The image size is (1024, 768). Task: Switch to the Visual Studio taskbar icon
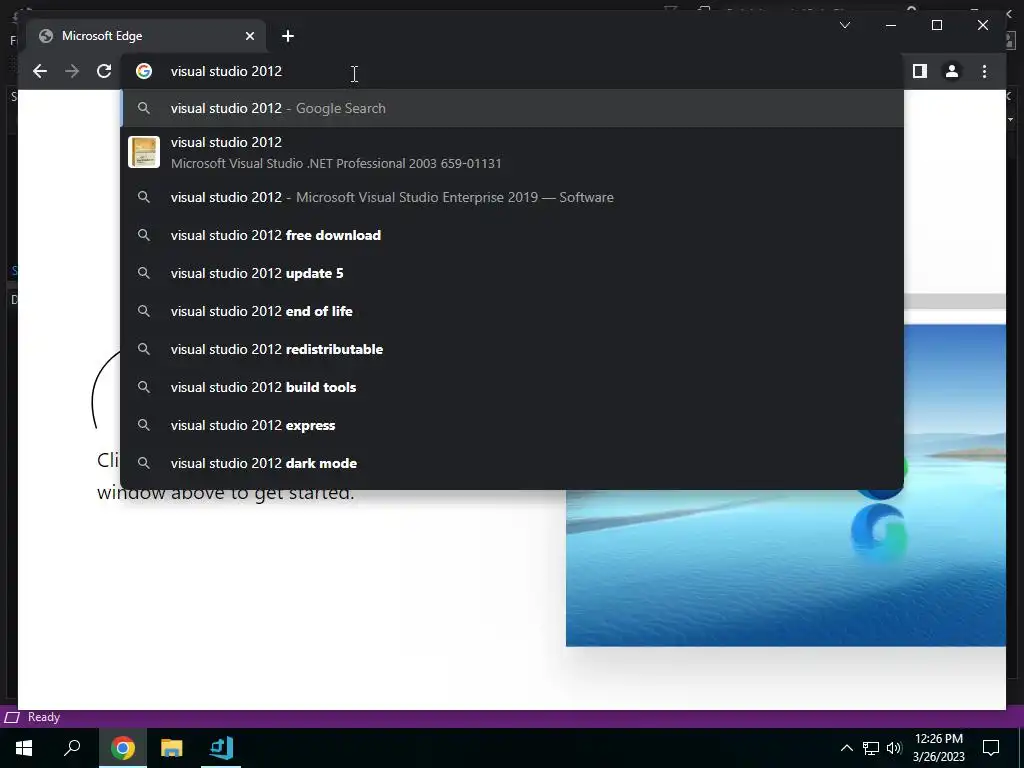click(221, 748)
